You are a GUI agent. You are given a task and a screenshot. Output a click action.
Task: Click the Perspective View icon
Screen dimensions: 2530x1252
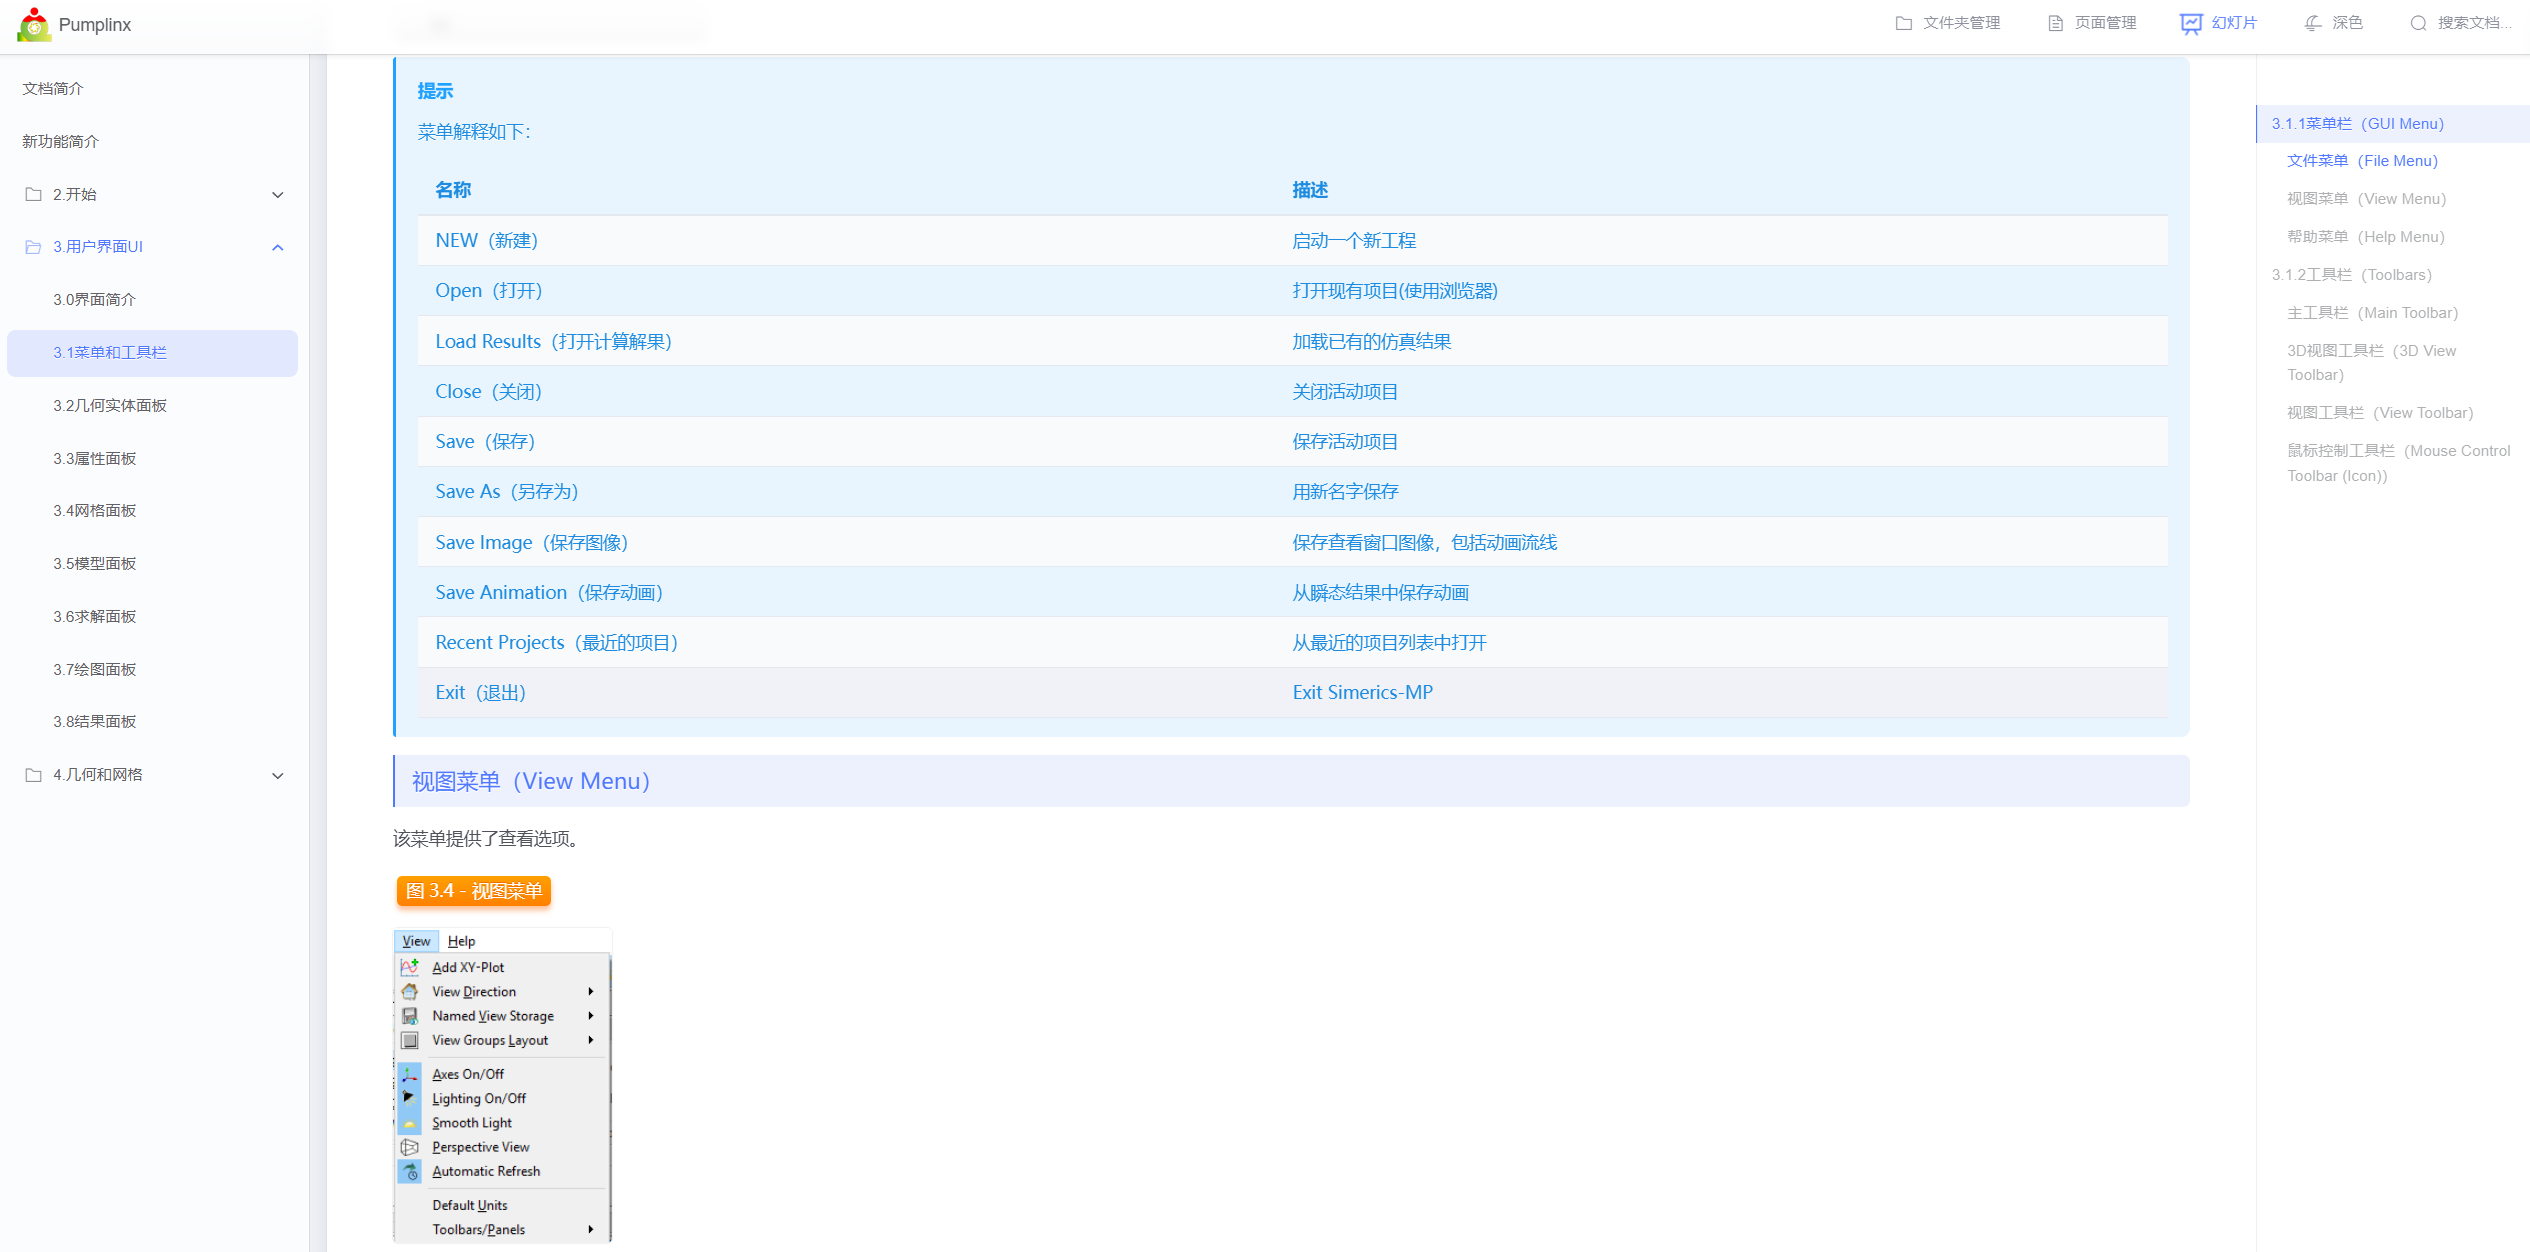pos(410,1147)
